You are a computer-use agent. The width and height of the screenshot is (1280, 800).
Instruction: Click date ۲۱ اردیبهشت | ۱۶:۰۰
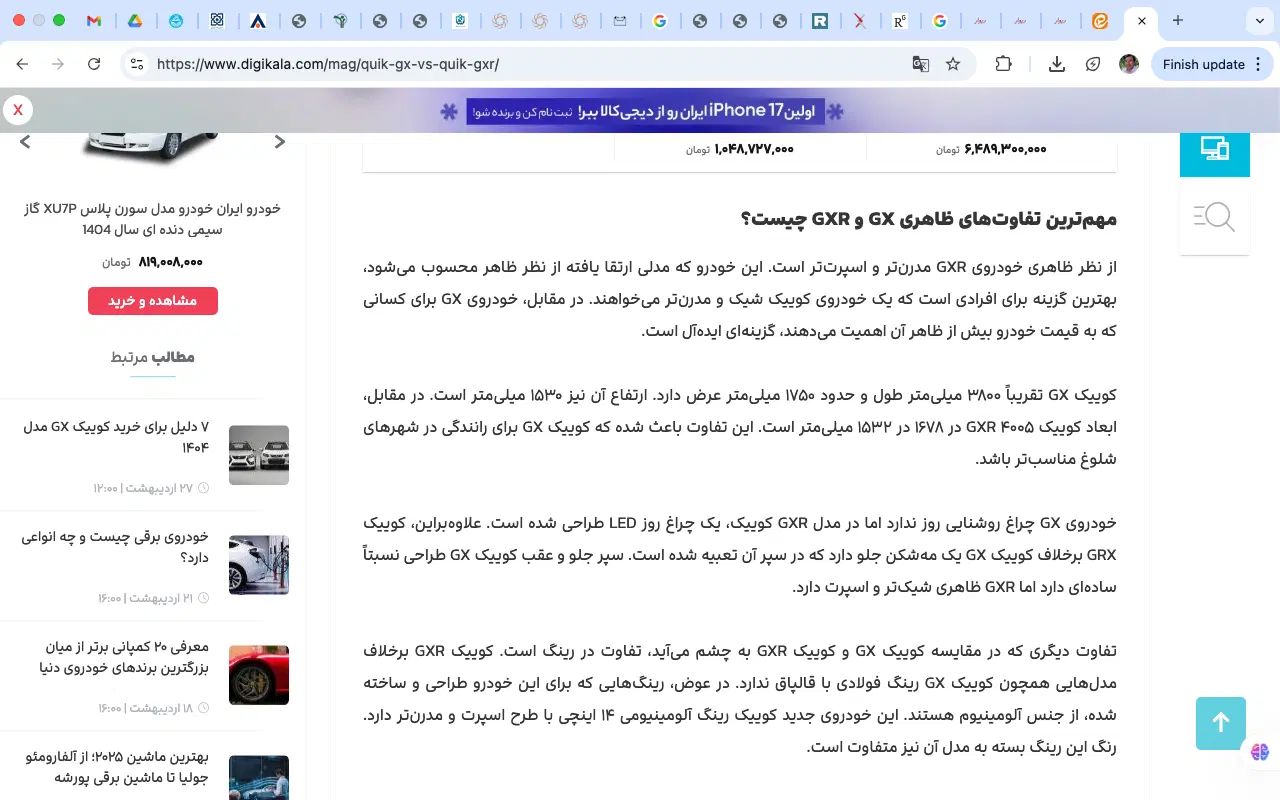(154, 598)
